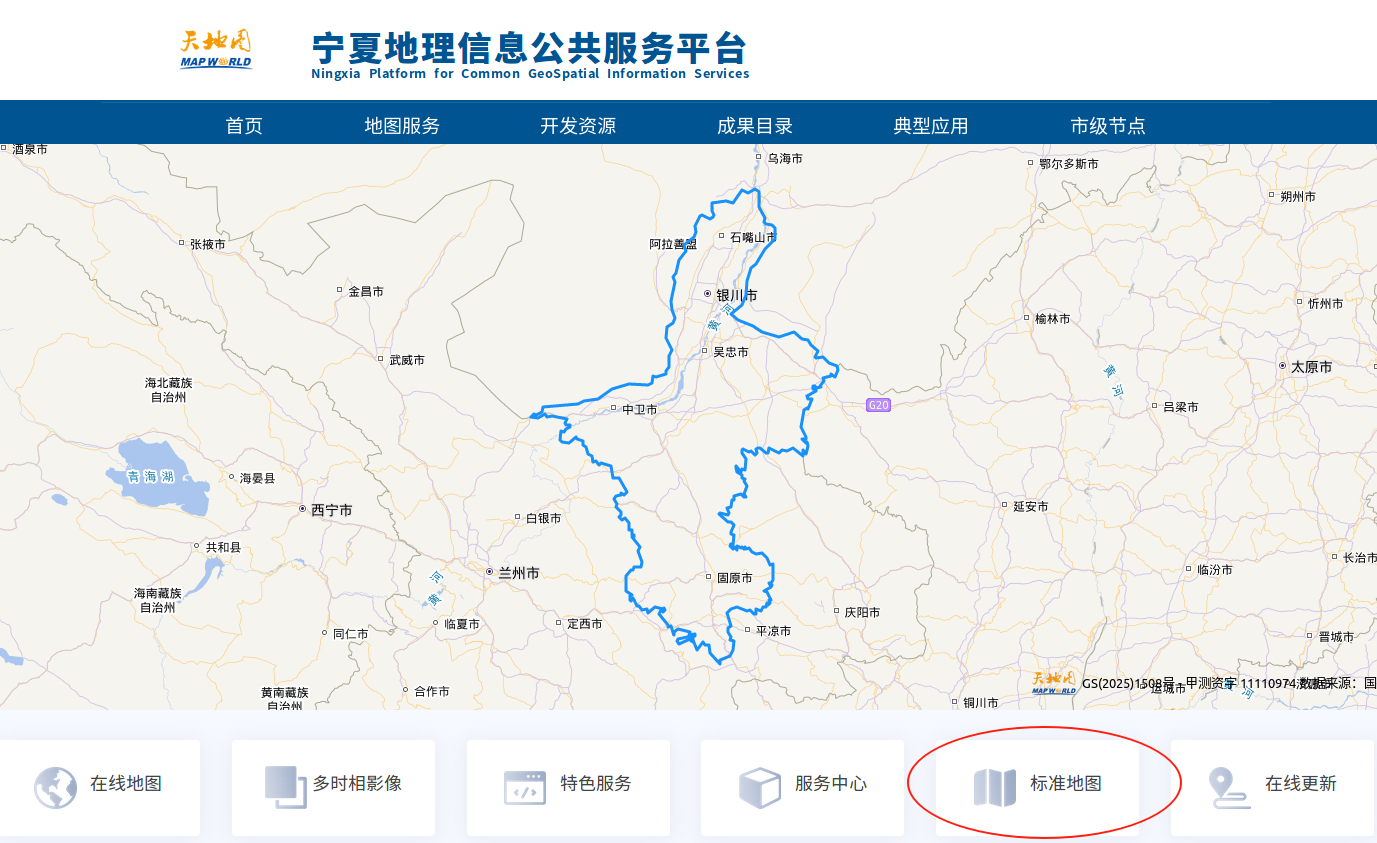The width and height of the screenshot is (1377, 843).
Task: Open the 在线地图 text link
Action: click(x=126, y=784)
